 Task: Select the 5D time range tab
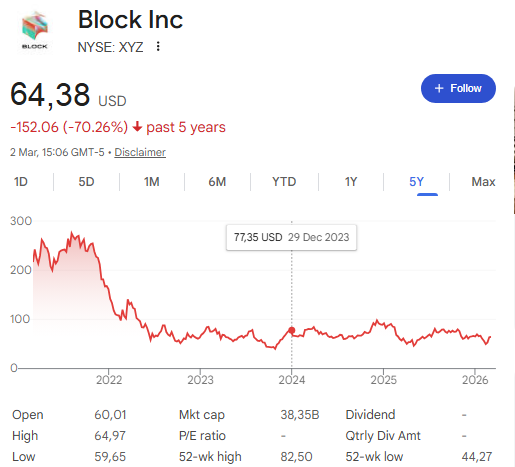[86, 182]
